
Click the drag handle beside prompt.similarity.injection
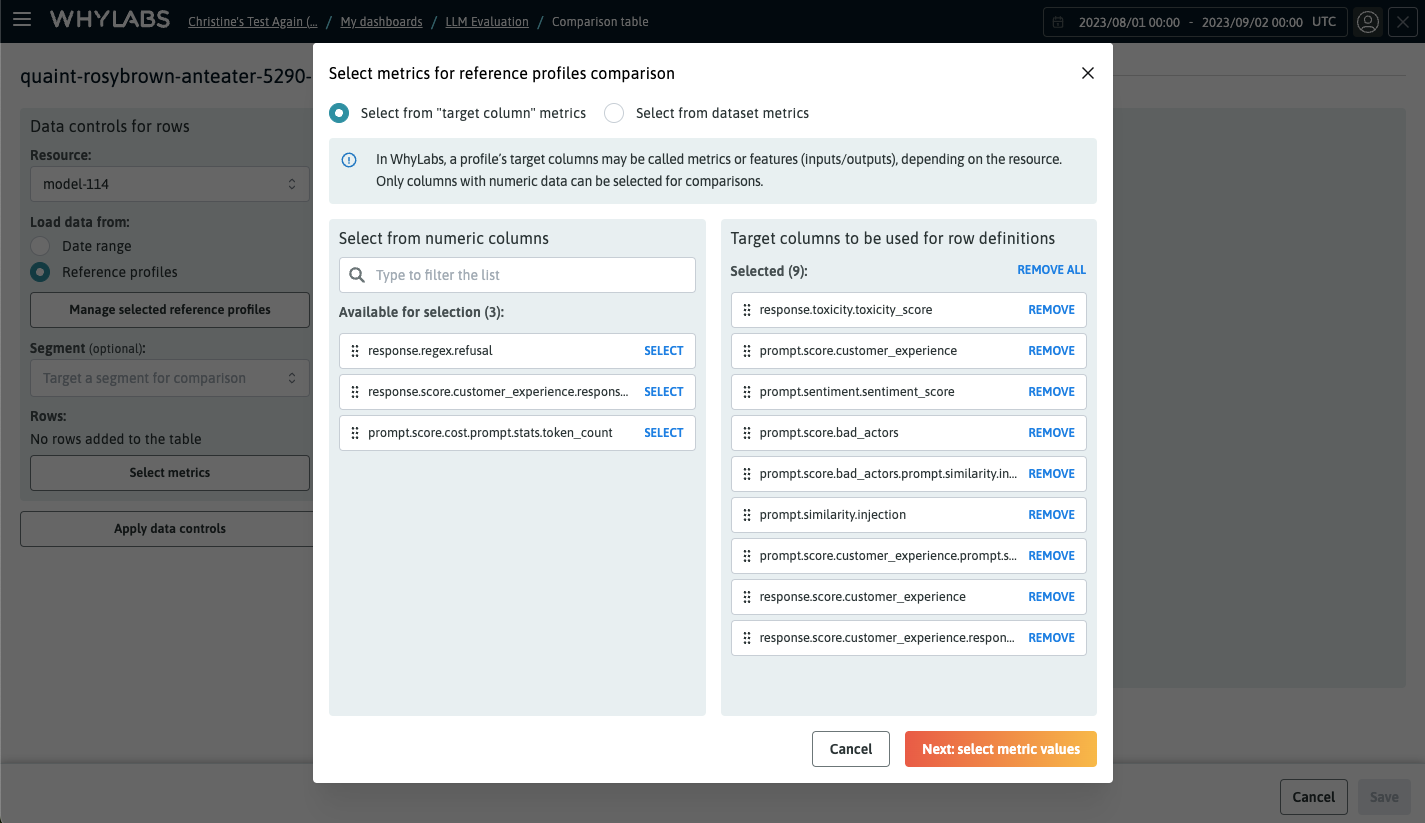[747, 514]
